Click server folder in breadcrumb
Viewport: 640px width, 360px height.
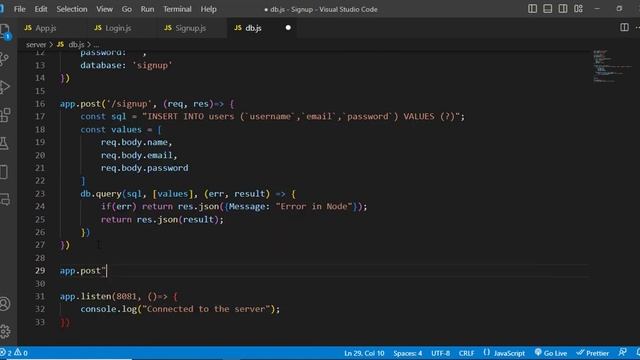[36, 44]
